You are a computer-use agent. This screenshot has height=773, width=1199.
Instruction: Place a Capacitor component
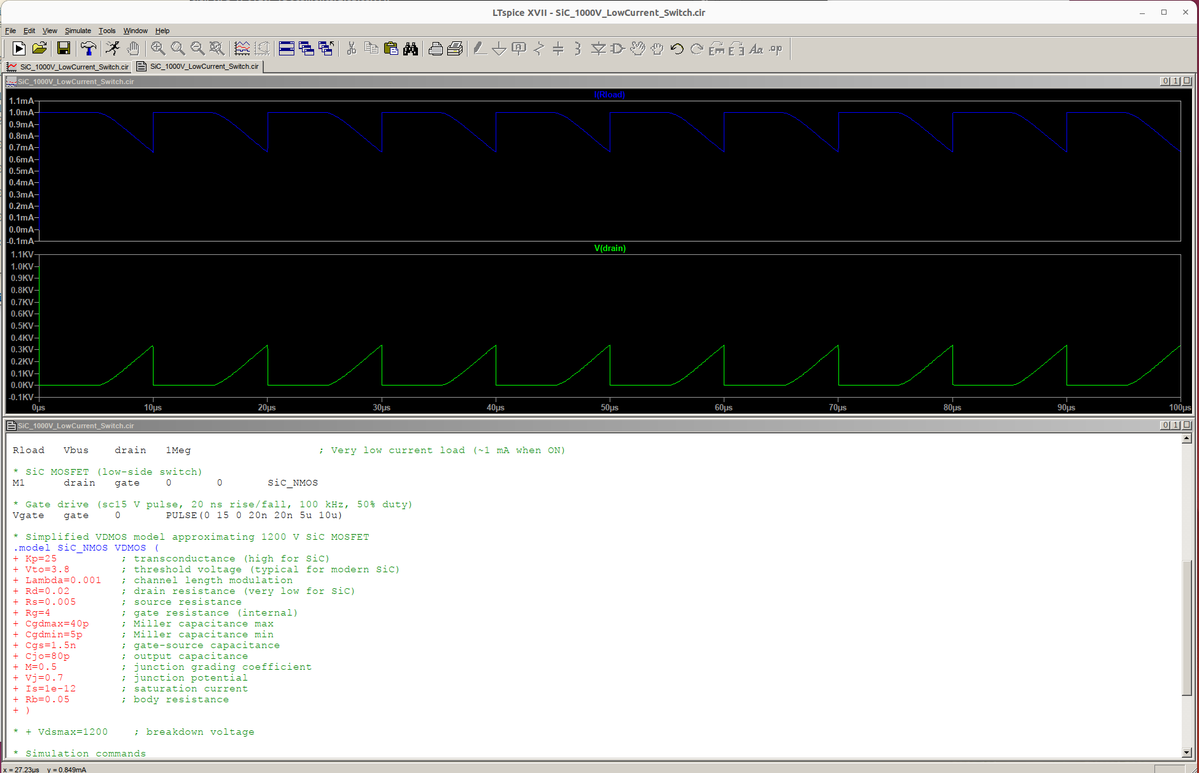[558, 49]
